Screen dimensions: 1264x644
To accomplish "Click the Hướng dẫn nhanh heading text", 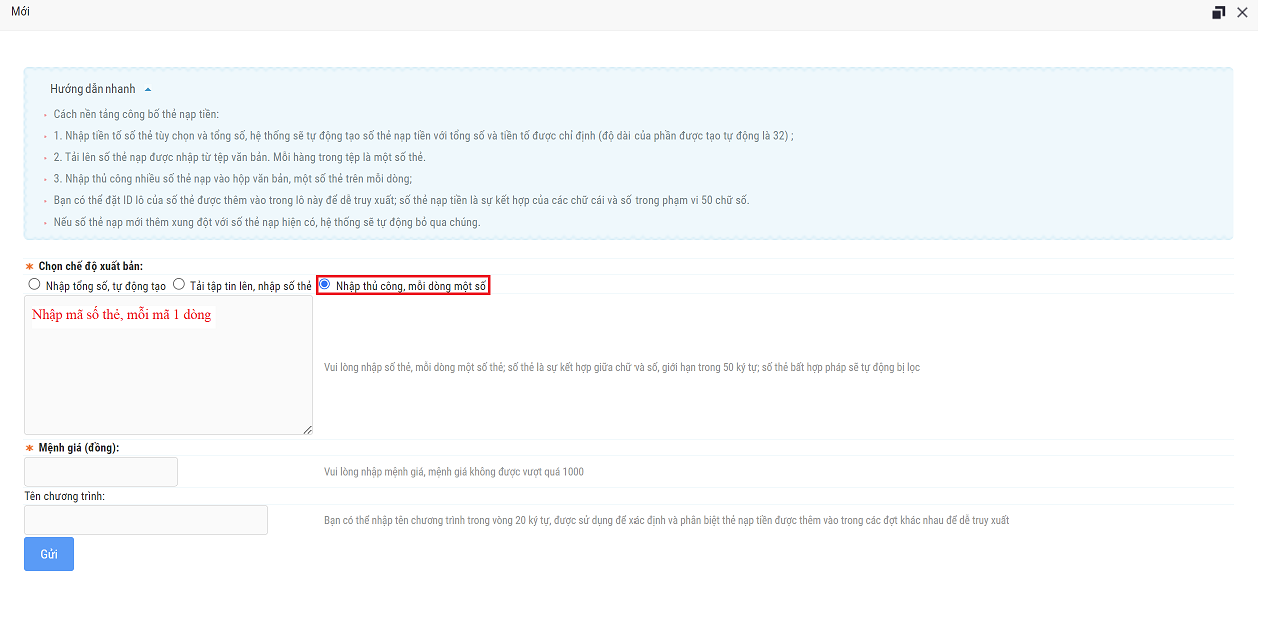I will [92, 89].
